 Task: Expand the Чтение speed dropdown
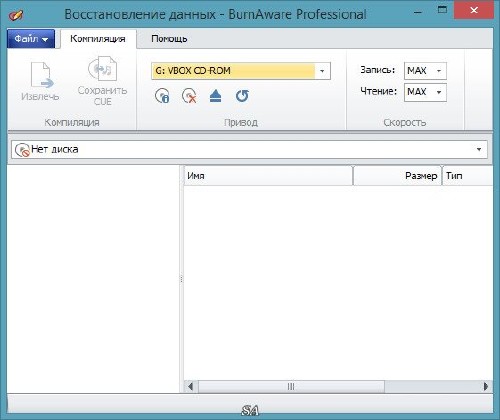(x=425, y=92)
